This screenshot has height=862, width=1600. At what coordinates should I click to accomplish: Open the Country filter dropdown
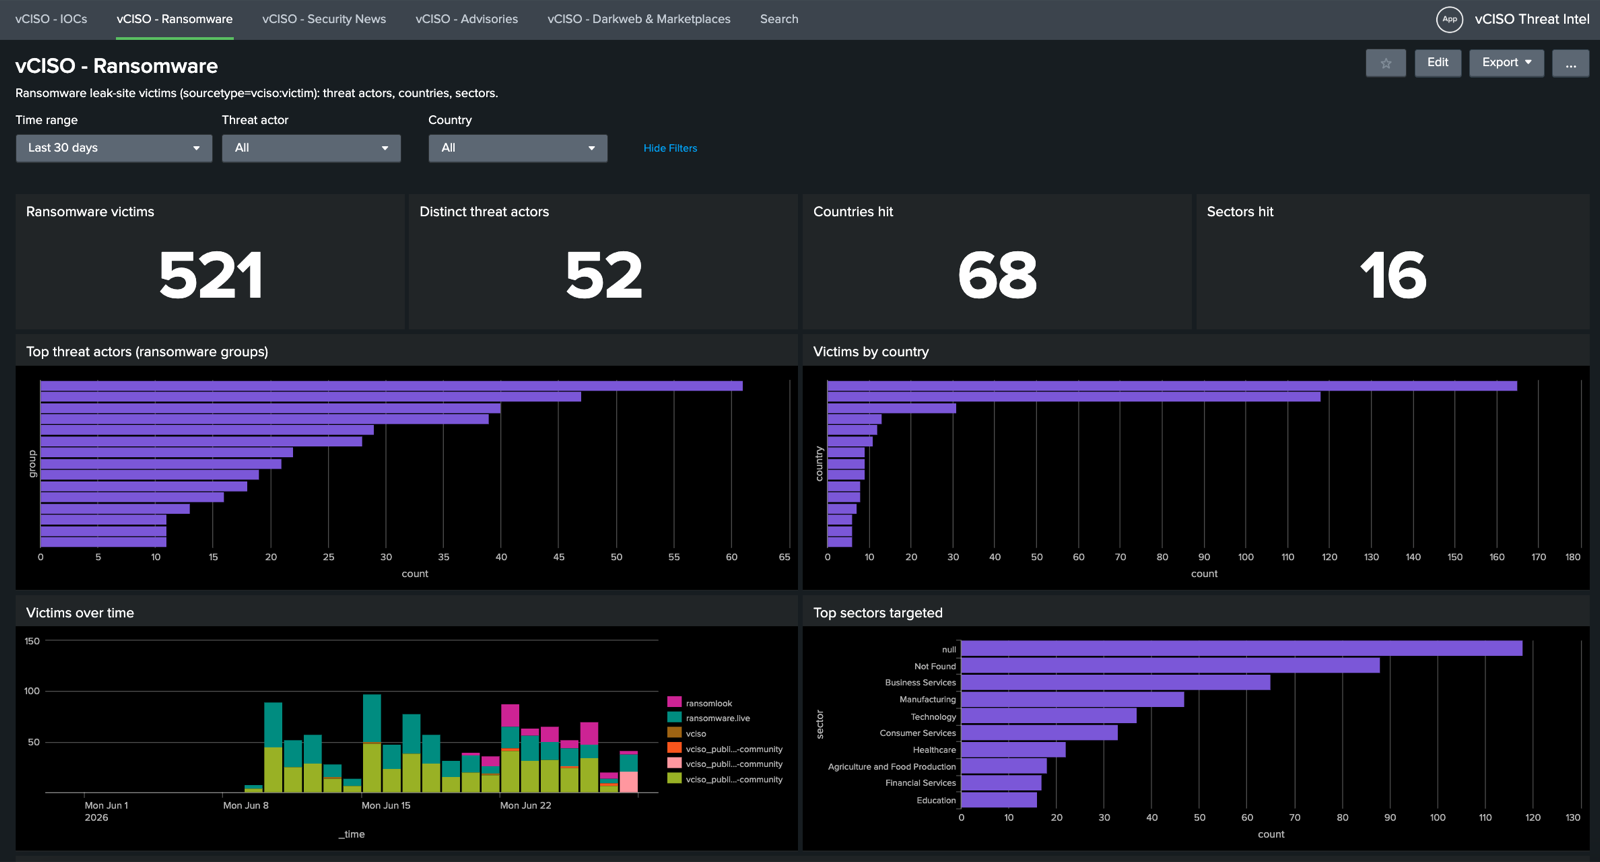pyautogui.click(x=518, y=148)
